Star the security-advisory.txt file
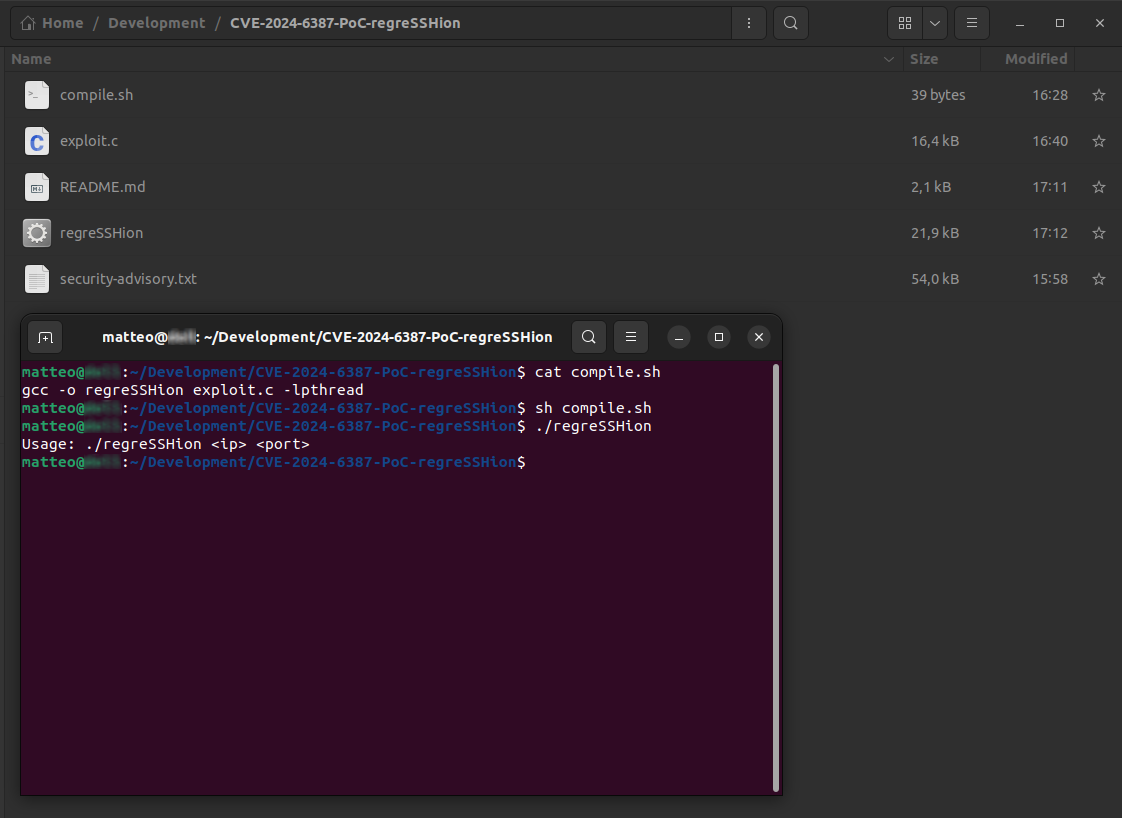 tap(1099, 279)
